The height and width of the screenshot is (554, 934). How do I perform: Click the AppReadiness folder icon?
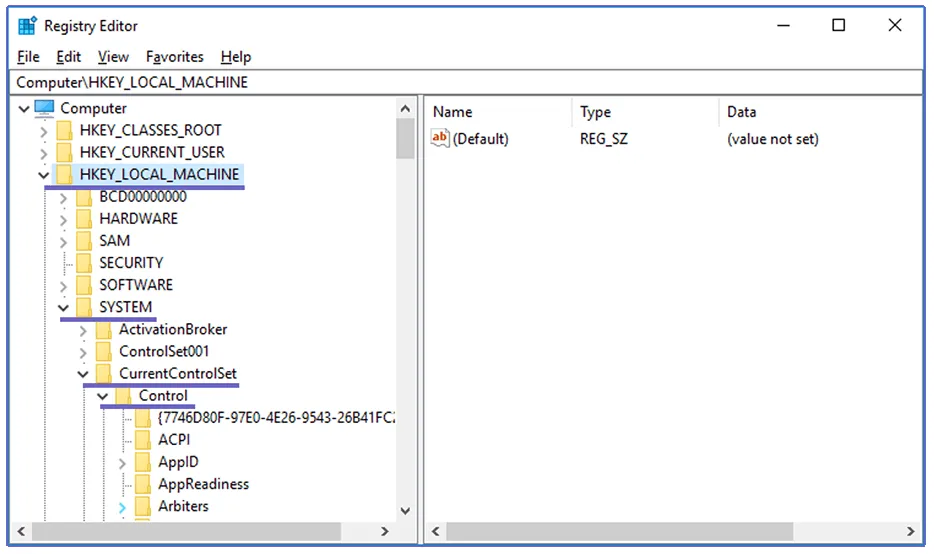143,484
